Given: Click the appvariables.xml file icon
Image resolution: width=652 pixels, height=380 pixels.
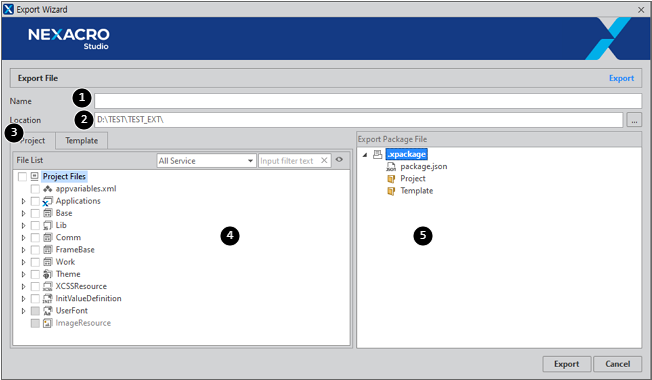Looking at the screenshot, I should coord(48,189).
